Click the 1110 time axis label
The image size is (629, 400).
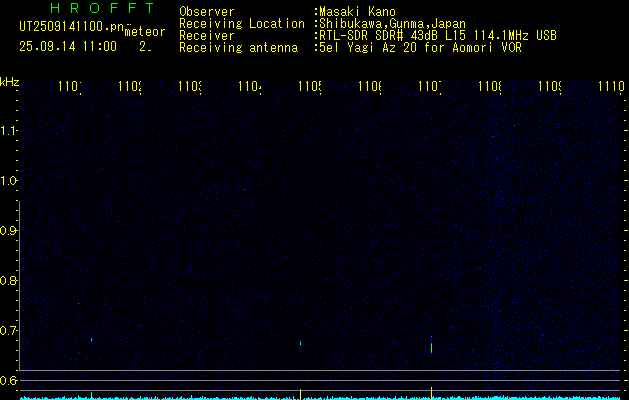click(611, 86)
